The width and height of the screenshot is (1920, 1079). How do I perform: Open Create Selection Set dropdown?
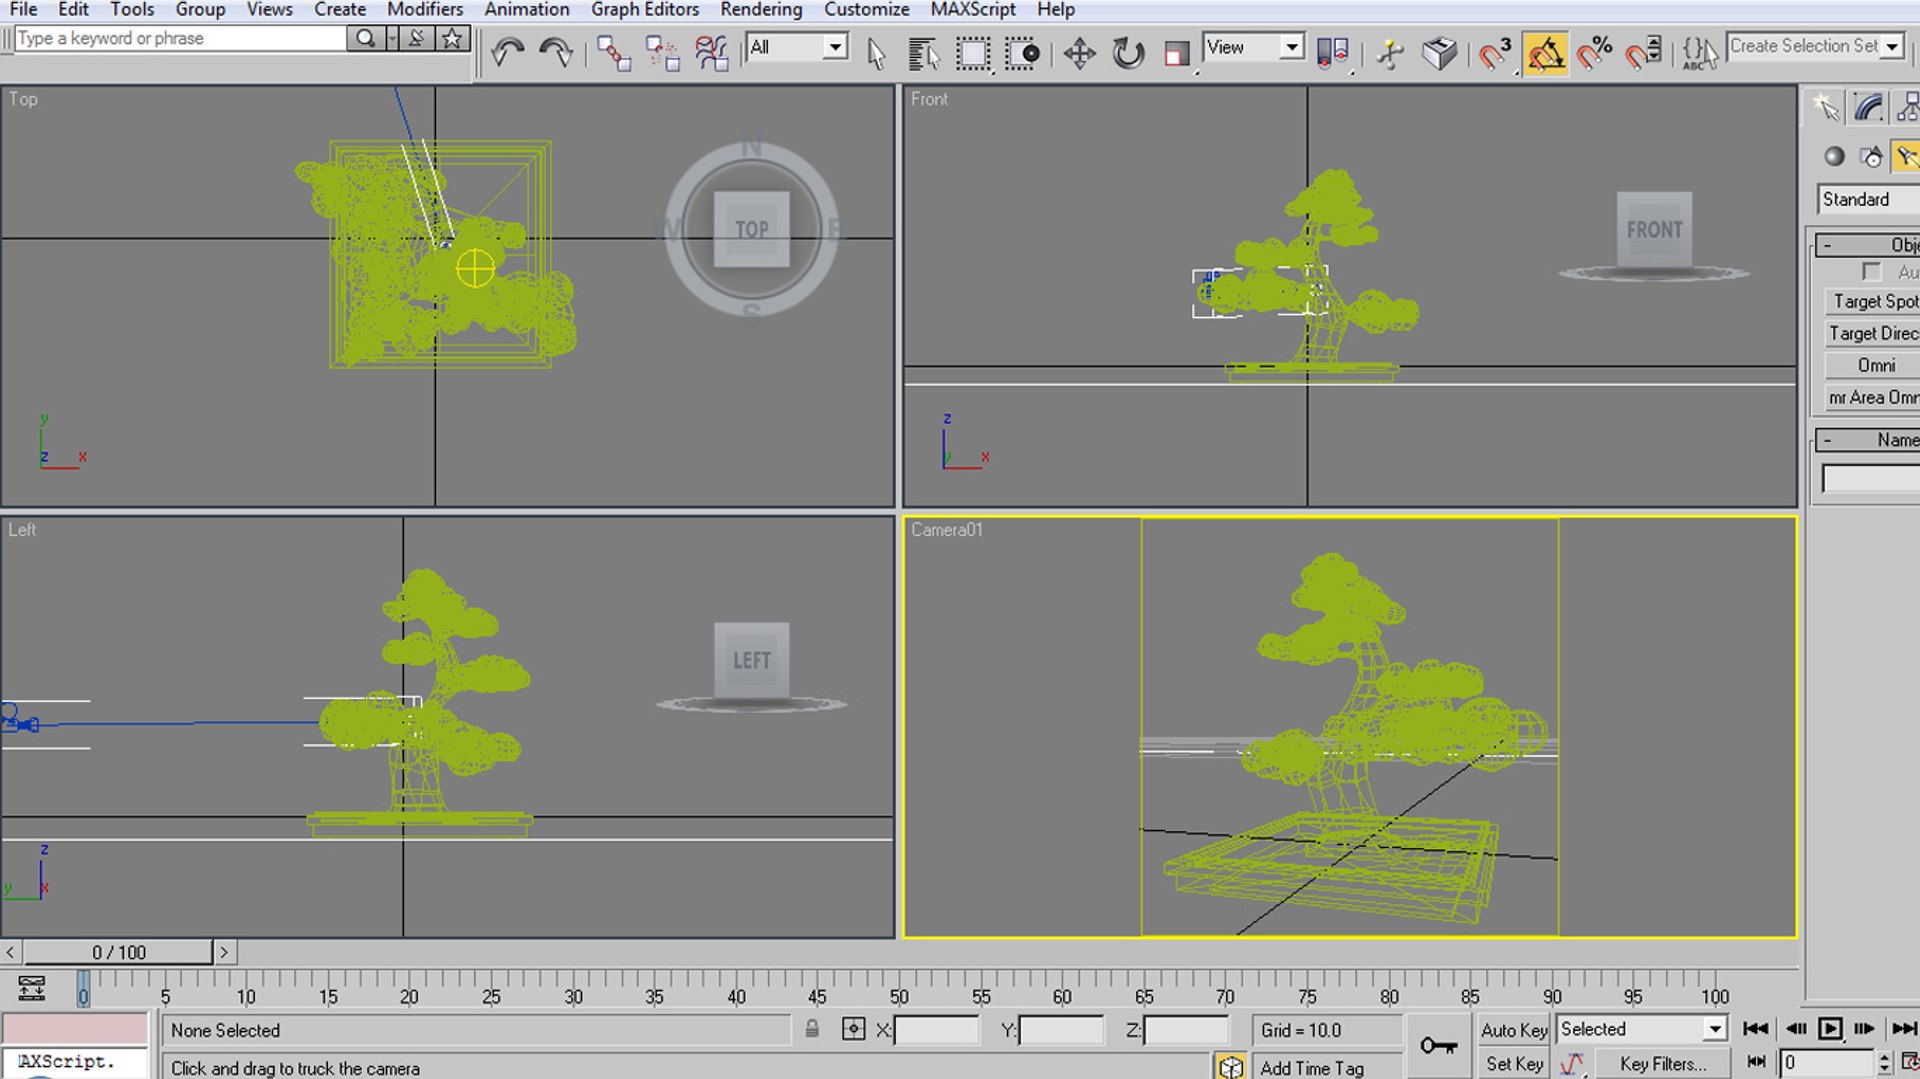1815,46
